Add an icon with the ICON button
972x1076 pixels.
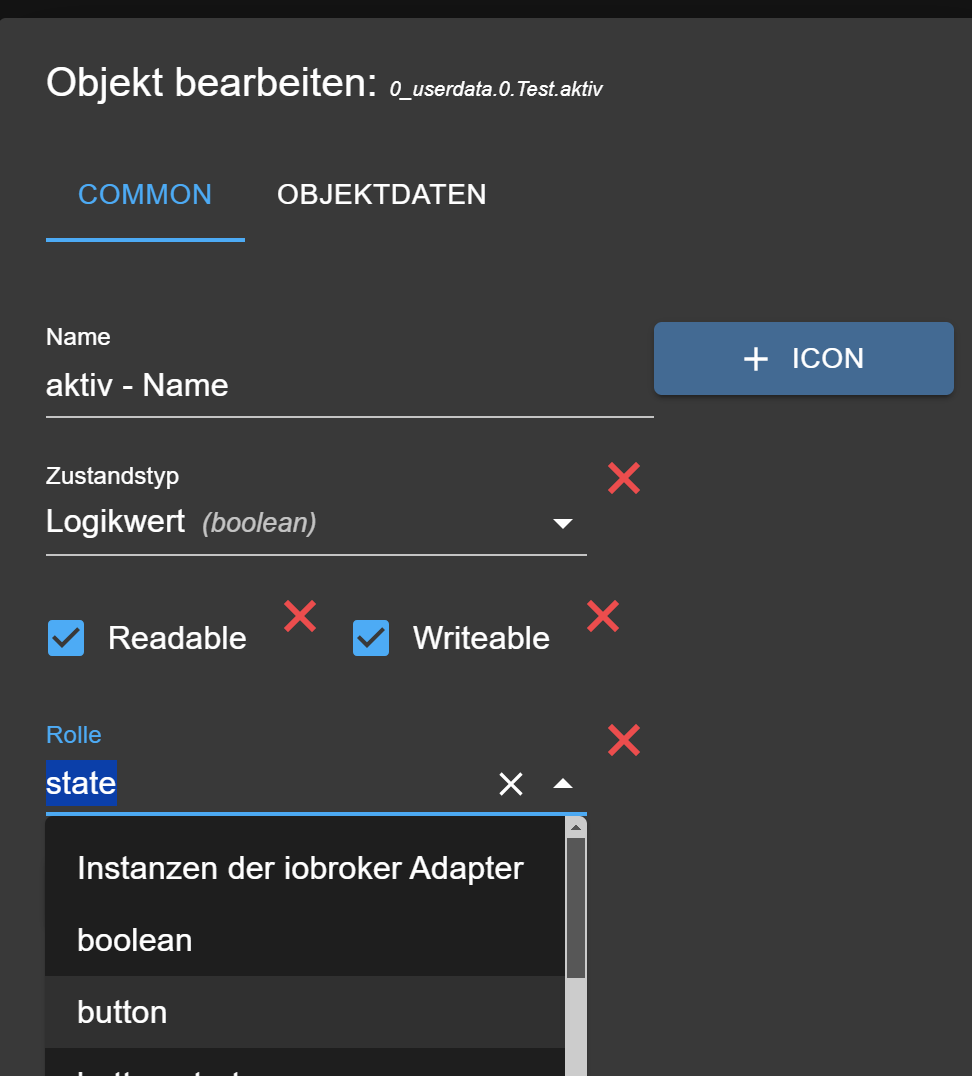[804, 358]
